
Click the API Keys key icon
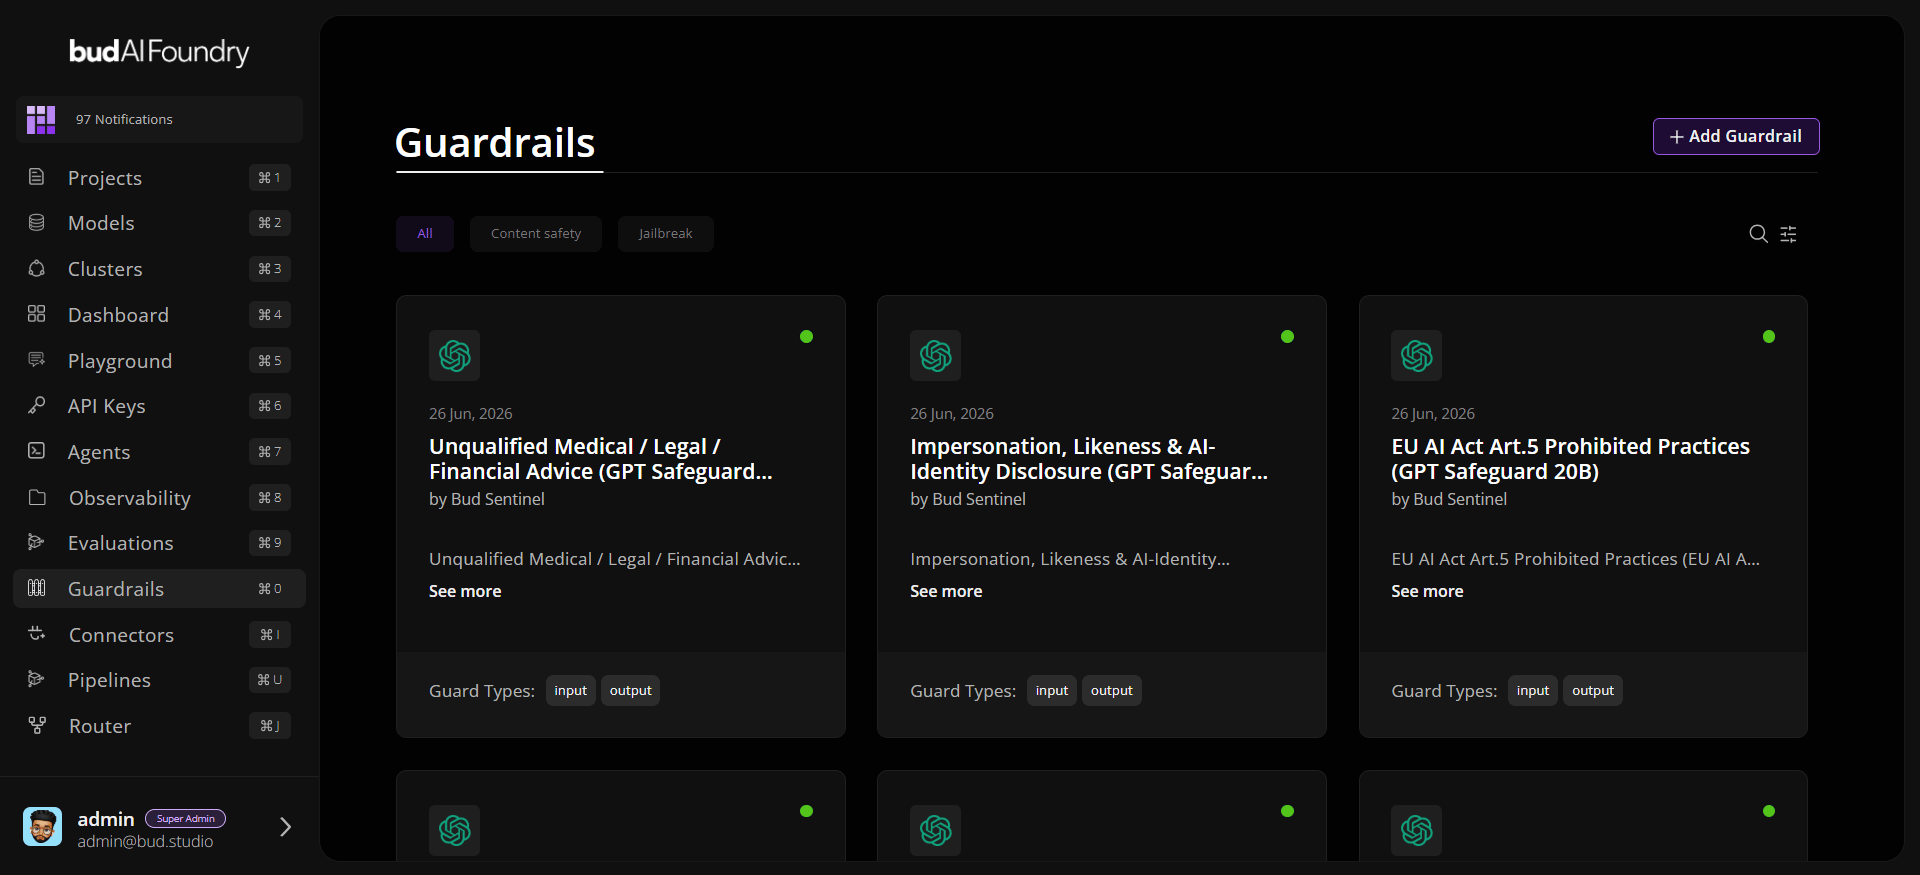tap(37, 405)
